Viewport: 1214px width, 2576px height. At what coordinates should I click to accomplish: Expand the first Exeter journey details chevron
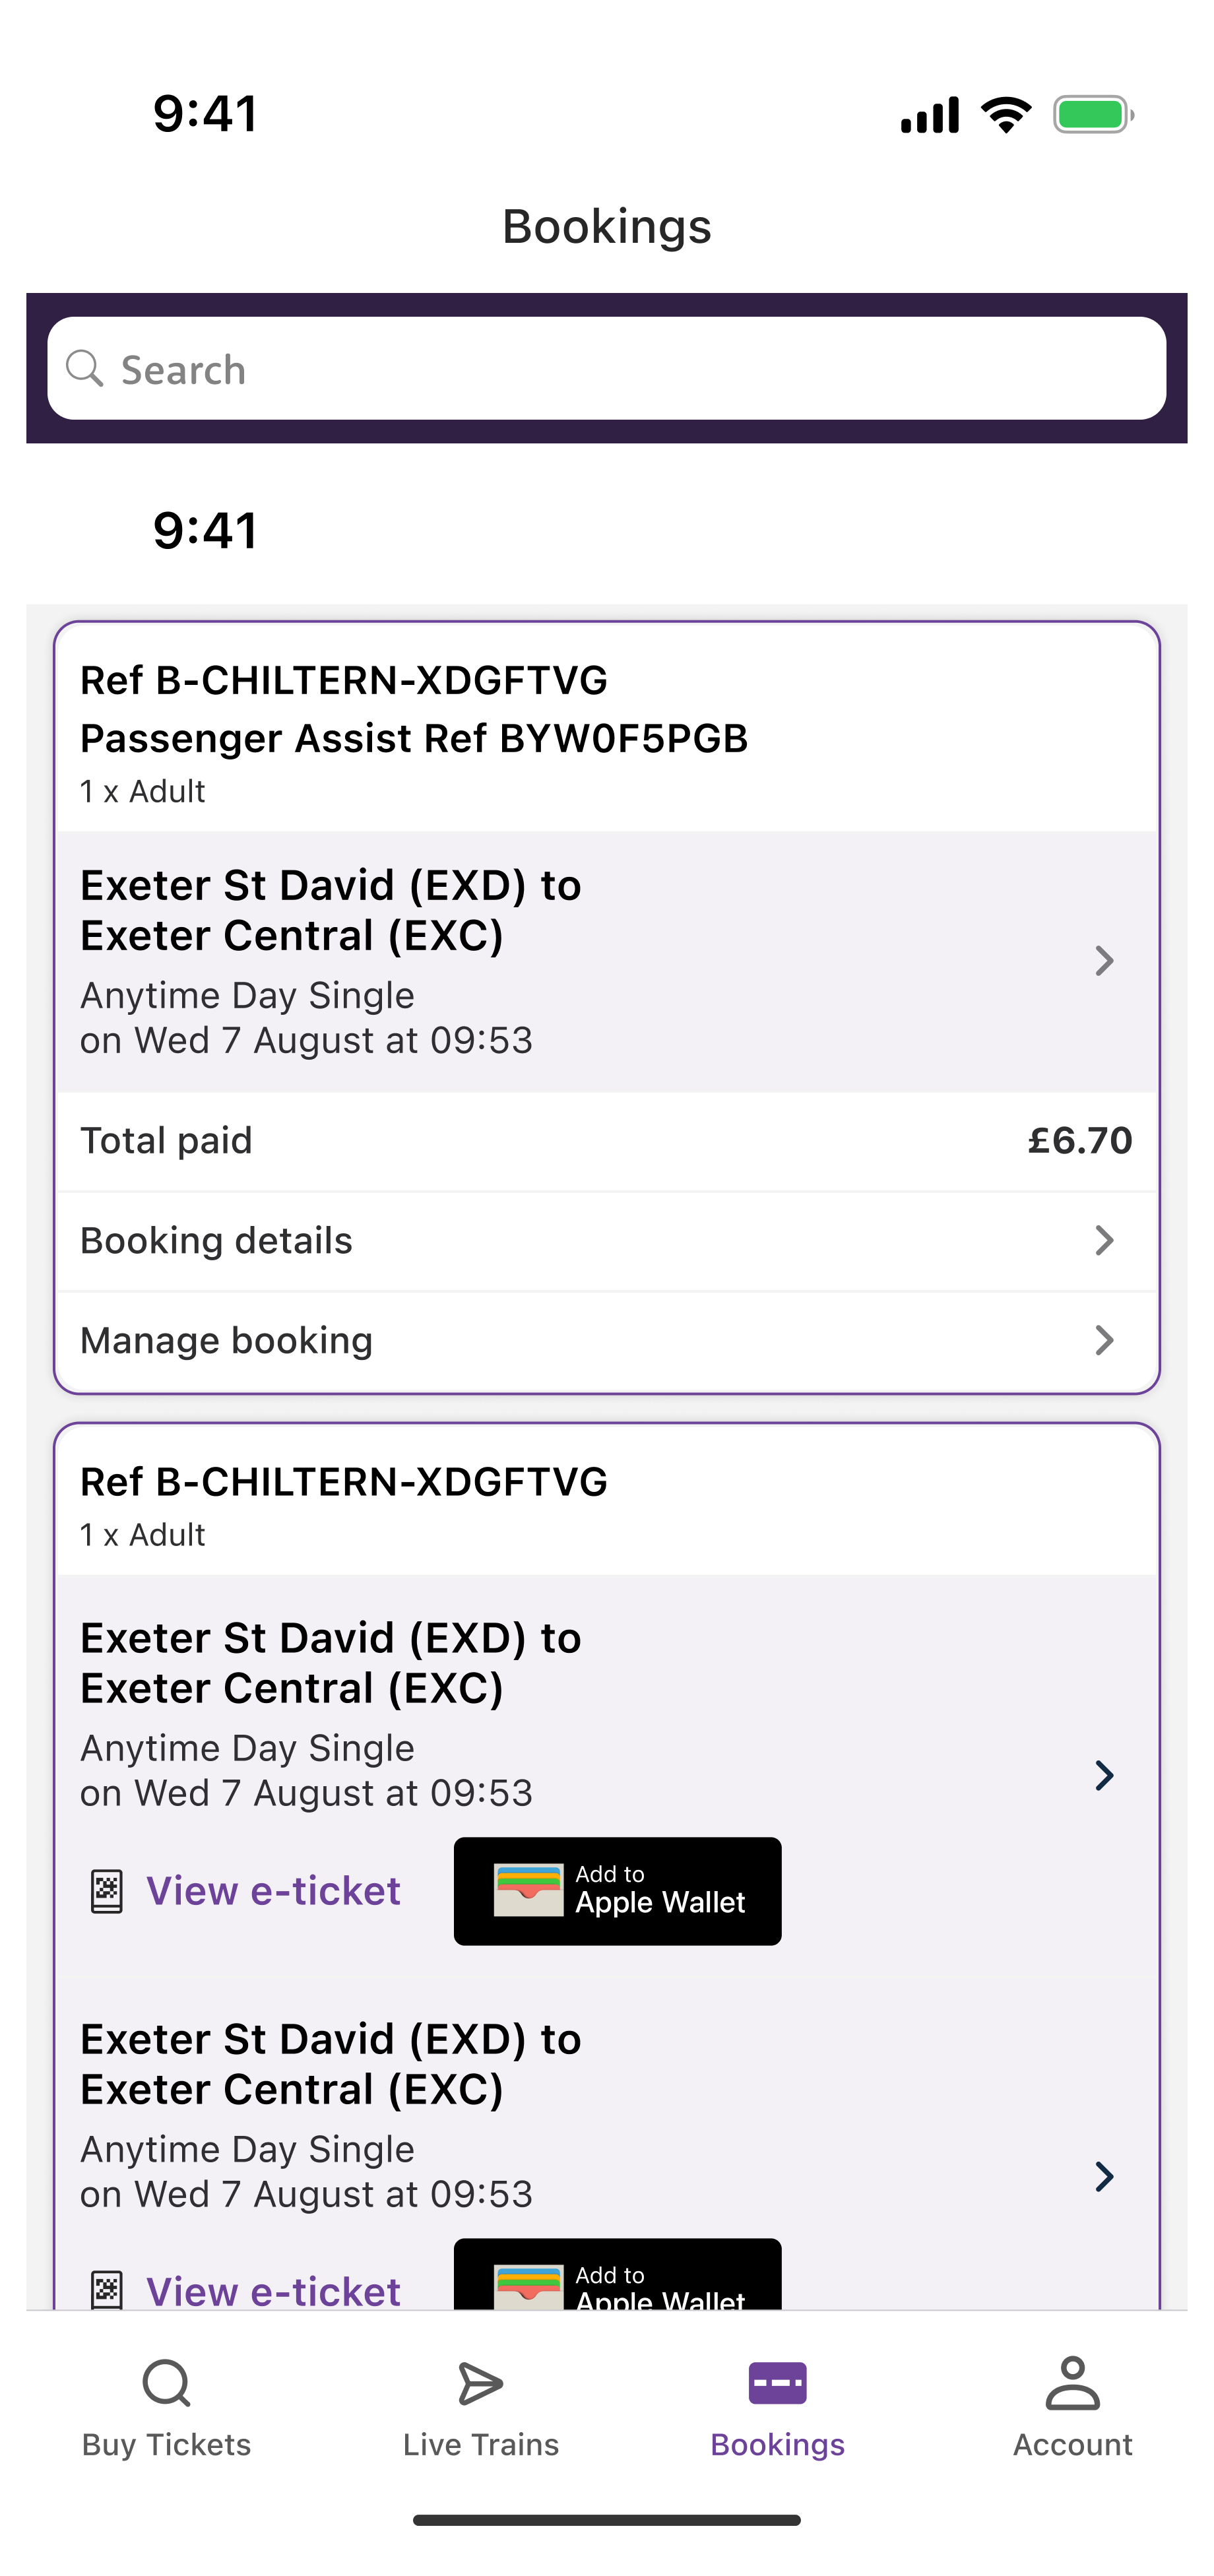tap(1104, 960)
